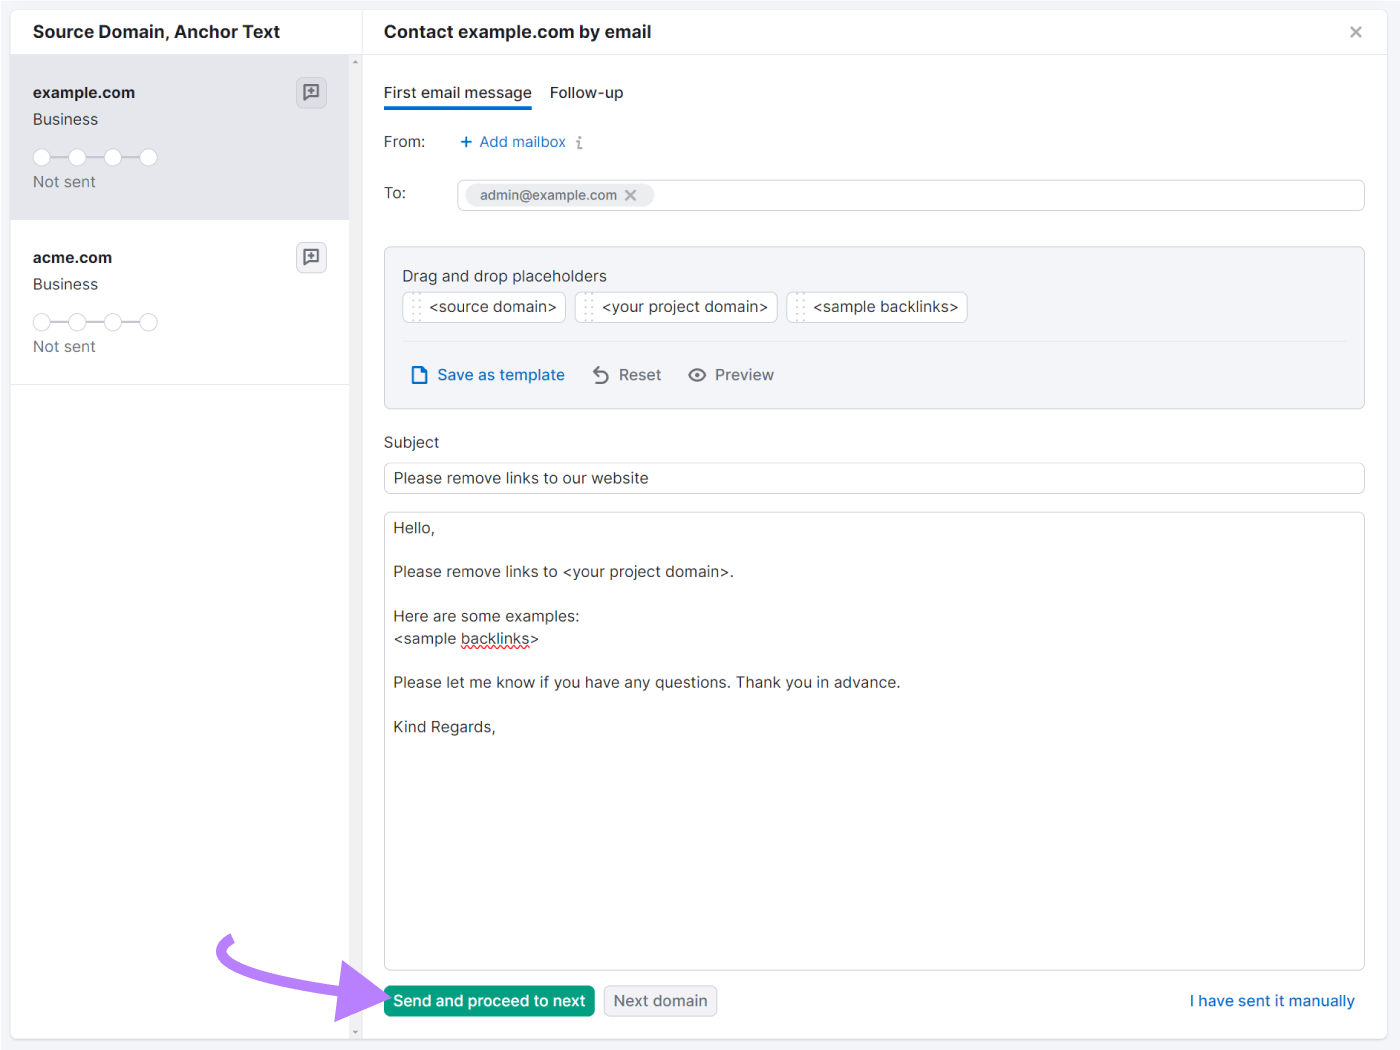The height and width of the screenshot is (1050, 1400).
Task: Select the <your project domain> placeholder chip
Action: [x=676, y=307]
